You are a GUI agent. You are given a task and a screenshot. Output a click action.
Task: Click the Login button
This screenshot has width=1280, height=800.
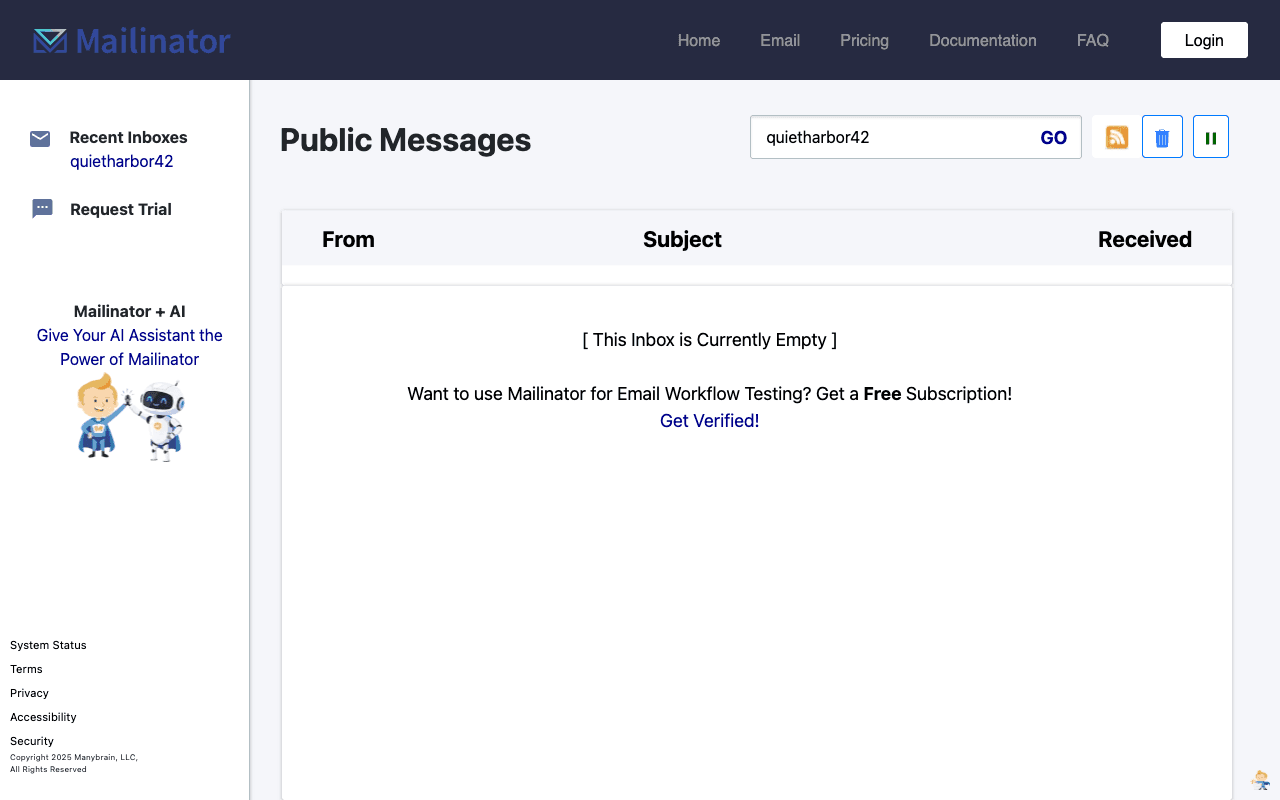1204,40
